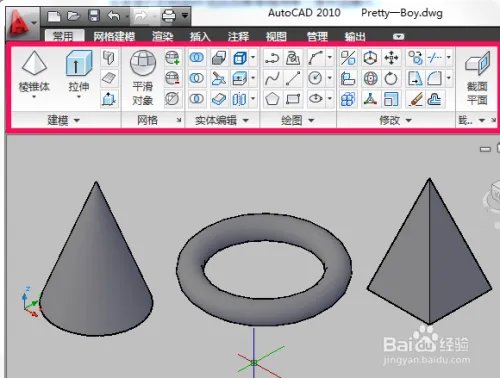Viewport: 500px width, 378px height.
Task: Click the Copy tool icon
Action: tap(415, 58)
